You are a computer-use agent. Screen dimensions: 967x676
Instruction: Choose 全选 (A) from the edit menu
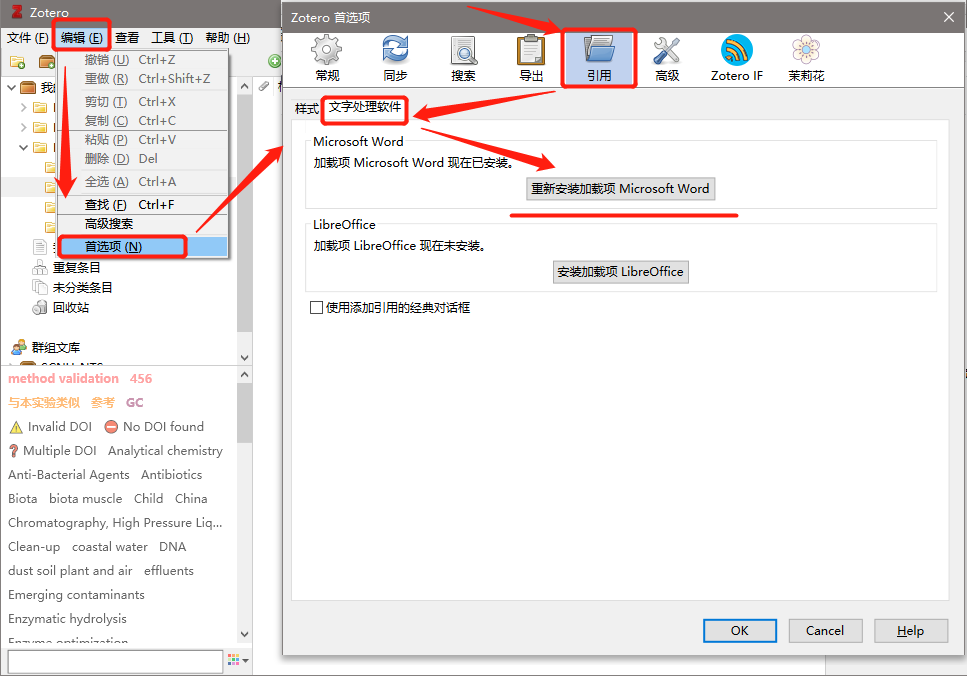coord(143,182)
